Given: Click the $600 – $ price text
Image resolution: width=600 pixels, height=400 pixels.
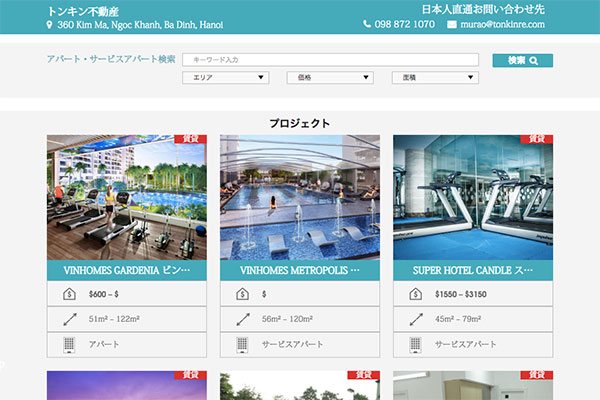Looking at the screenshot, I should click(104, 294).
